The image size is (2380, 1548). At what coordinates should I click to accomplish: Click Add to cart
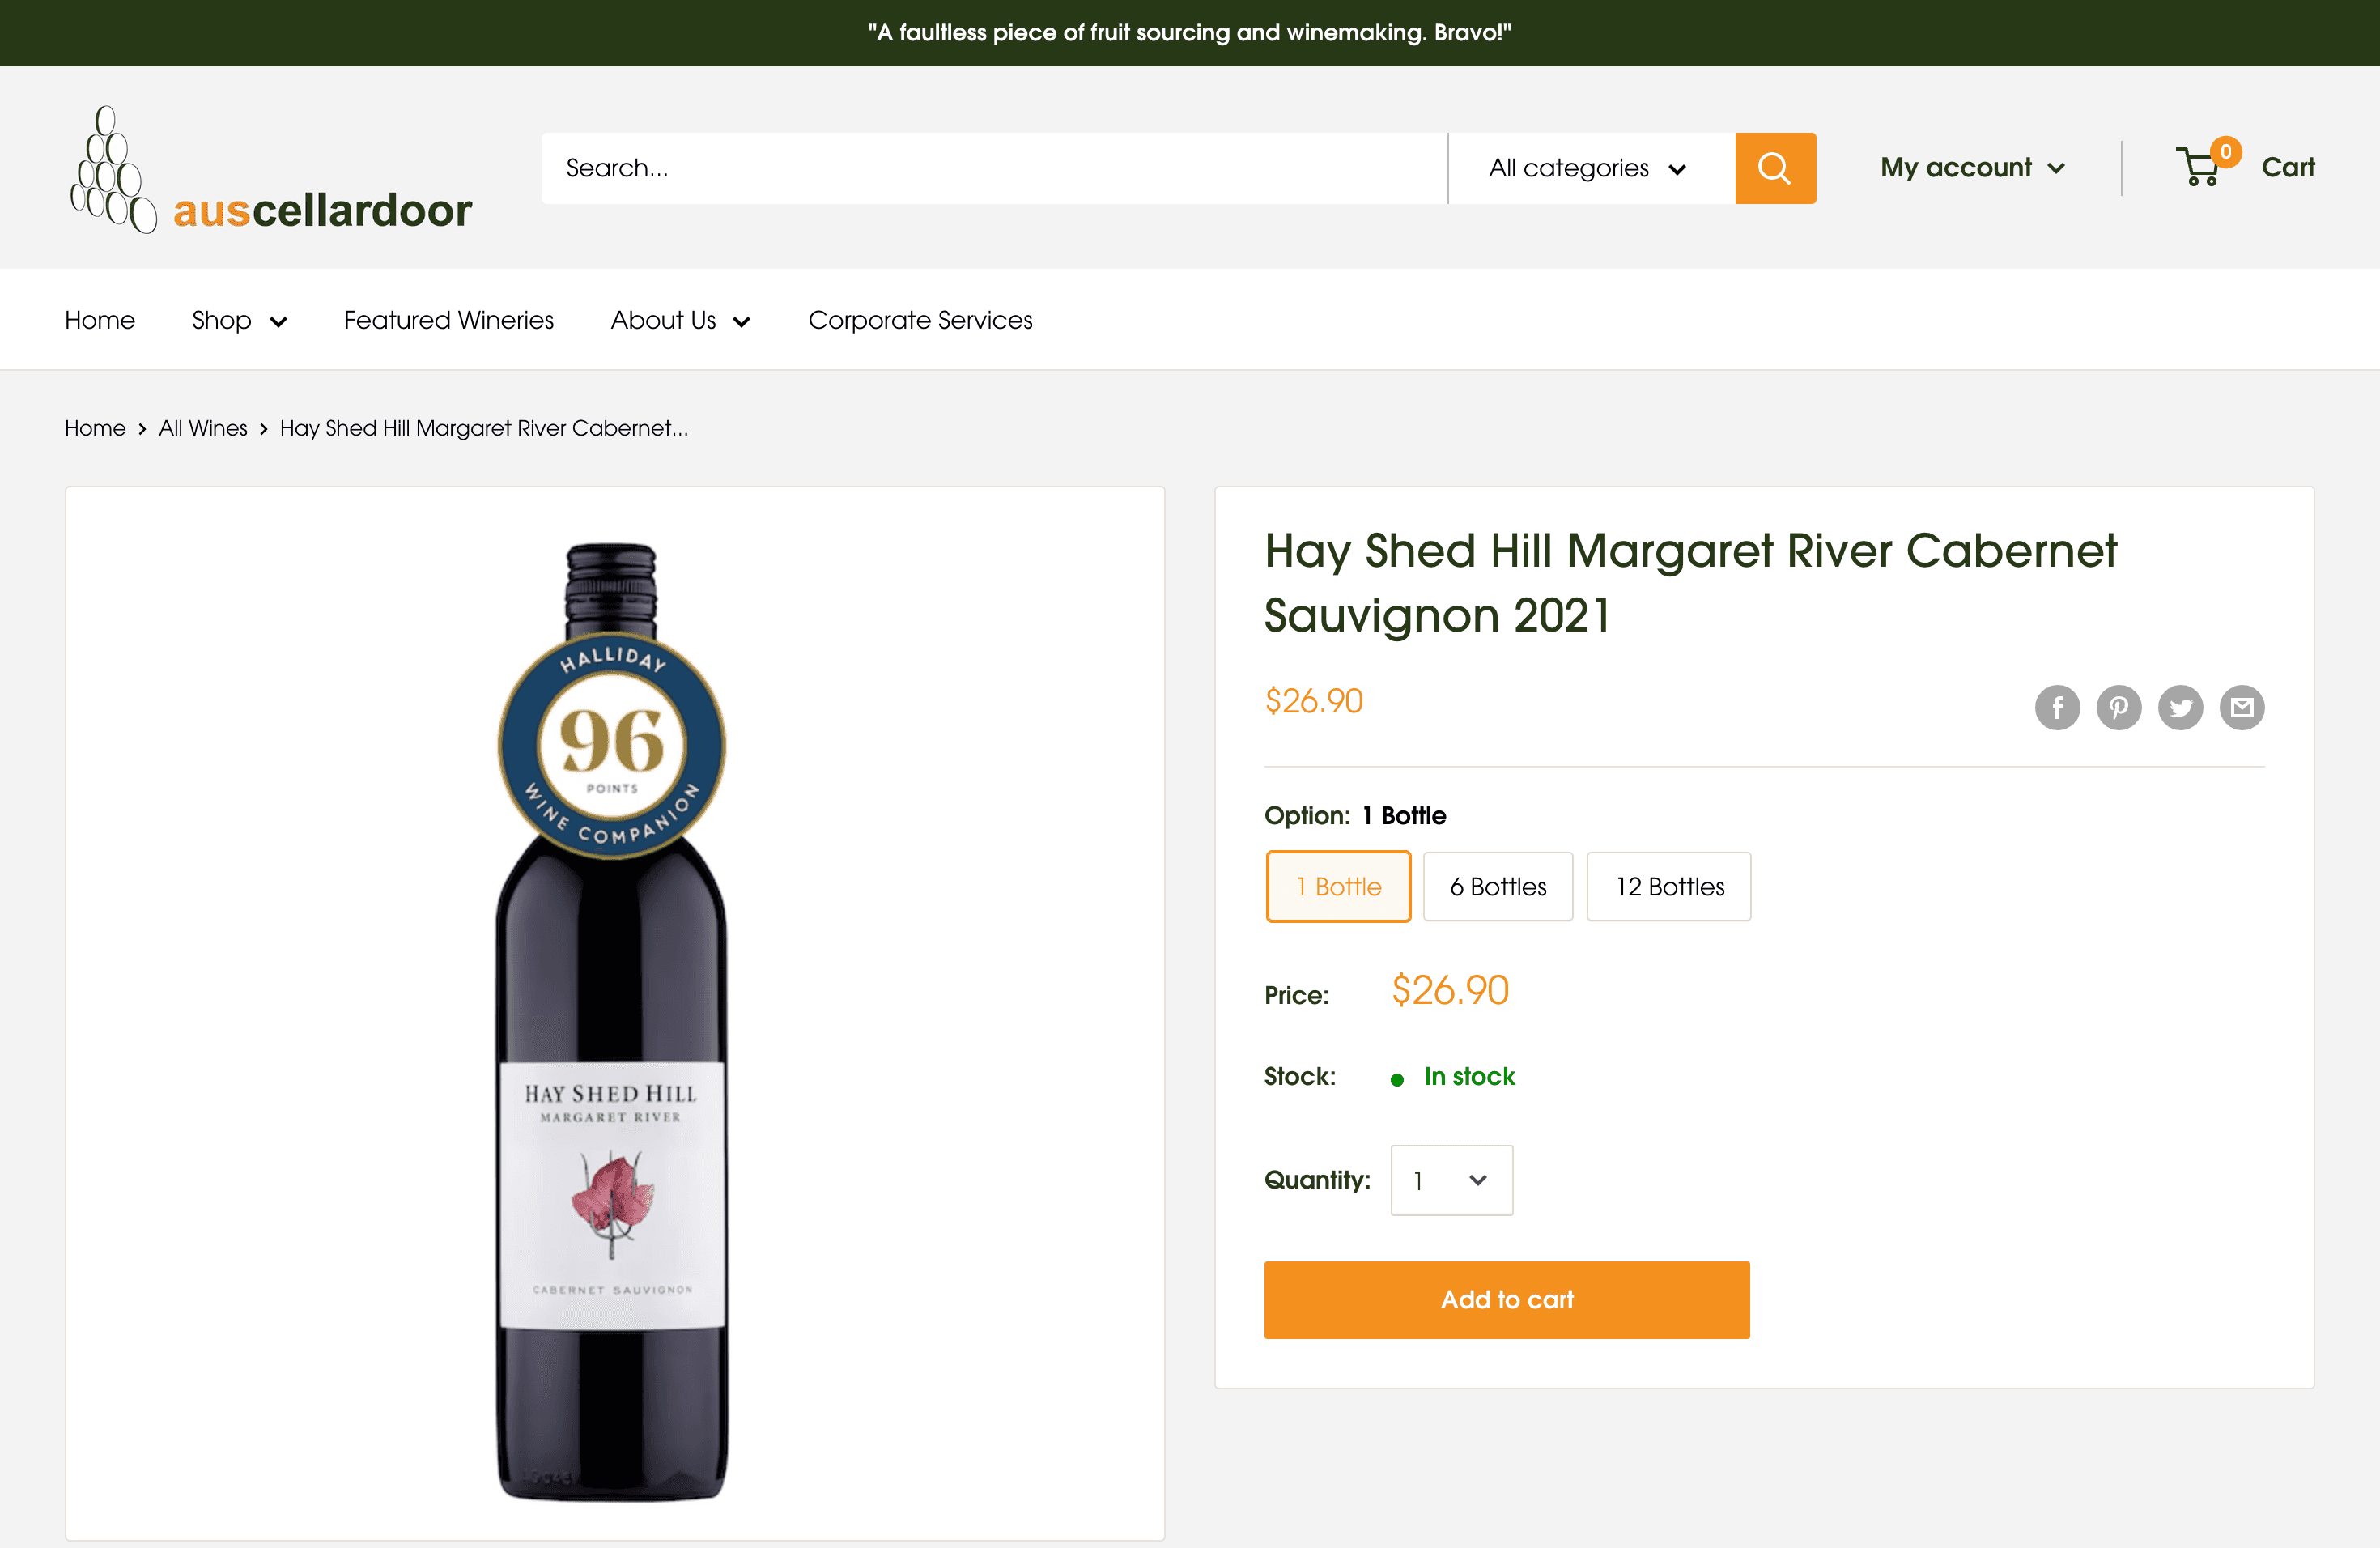pos(1506,1299)
